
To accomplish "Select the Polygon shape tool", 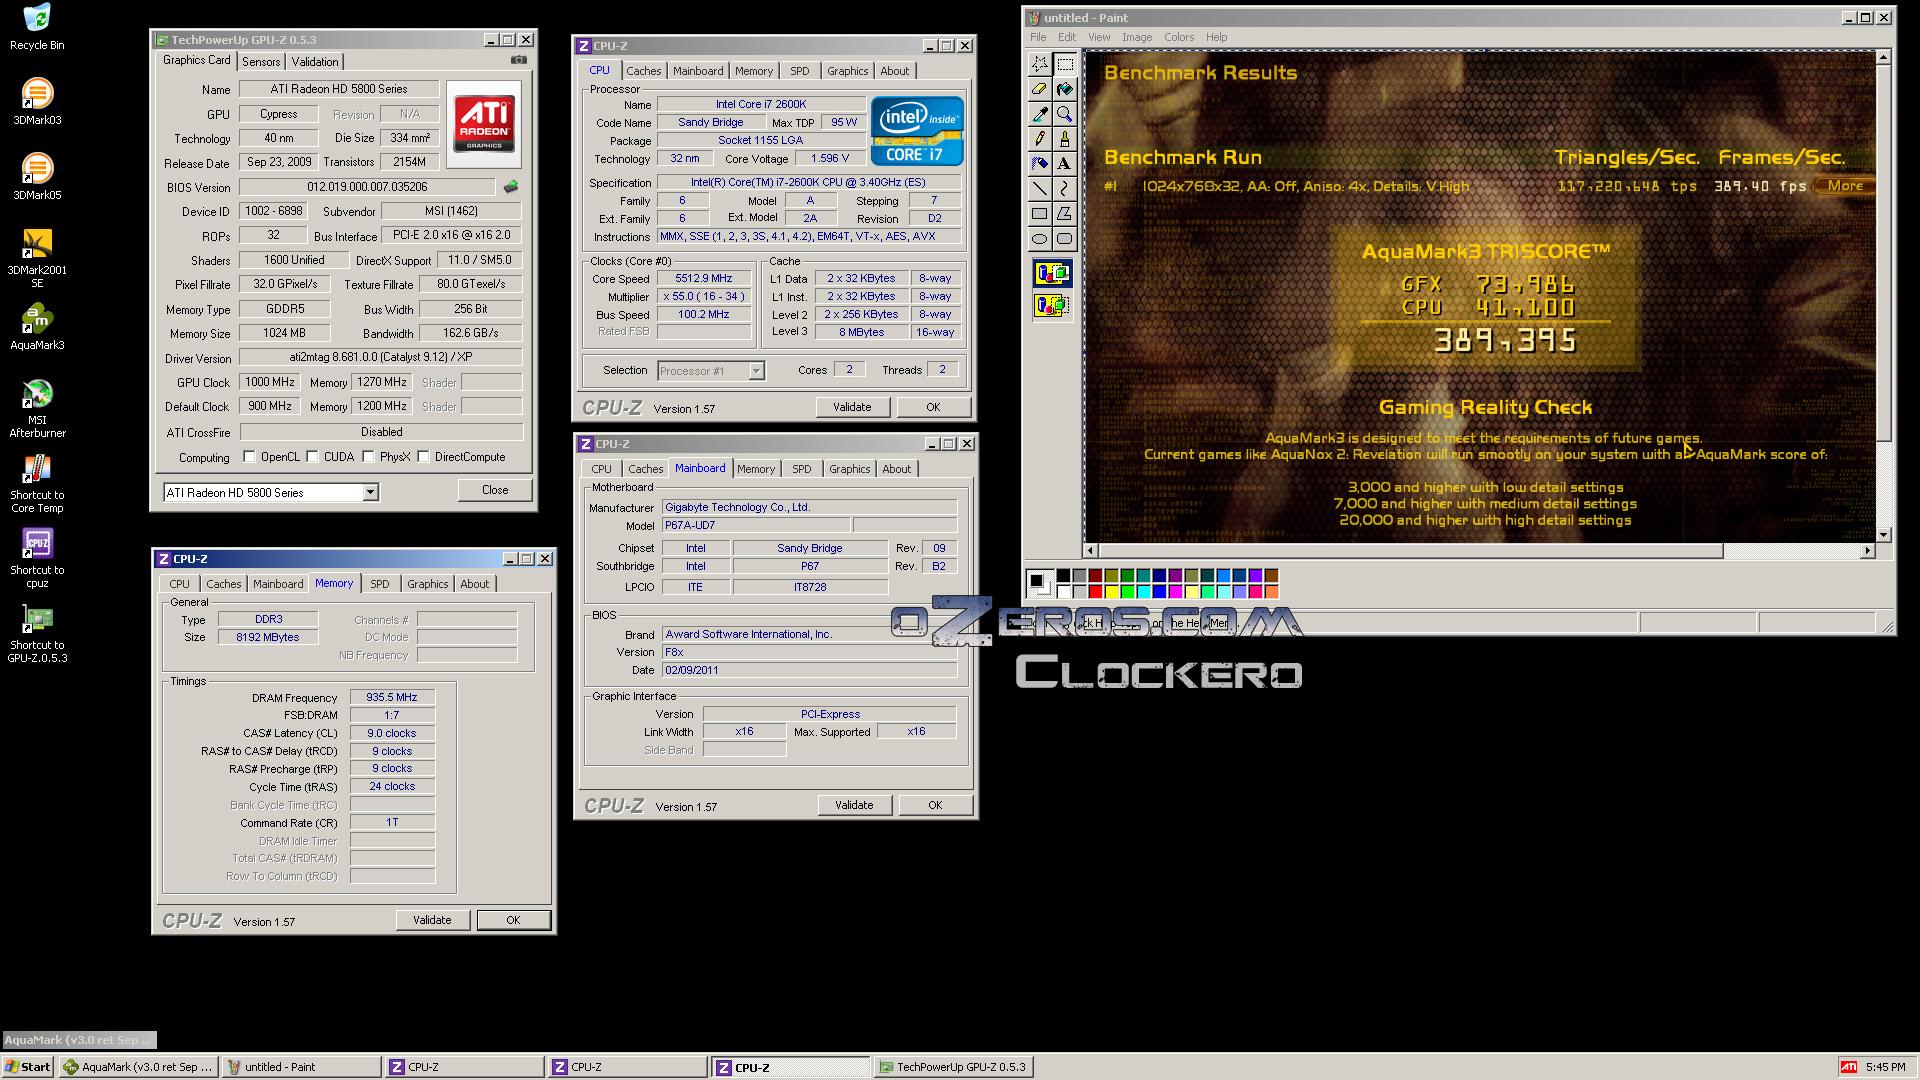I will point(1065,214).
